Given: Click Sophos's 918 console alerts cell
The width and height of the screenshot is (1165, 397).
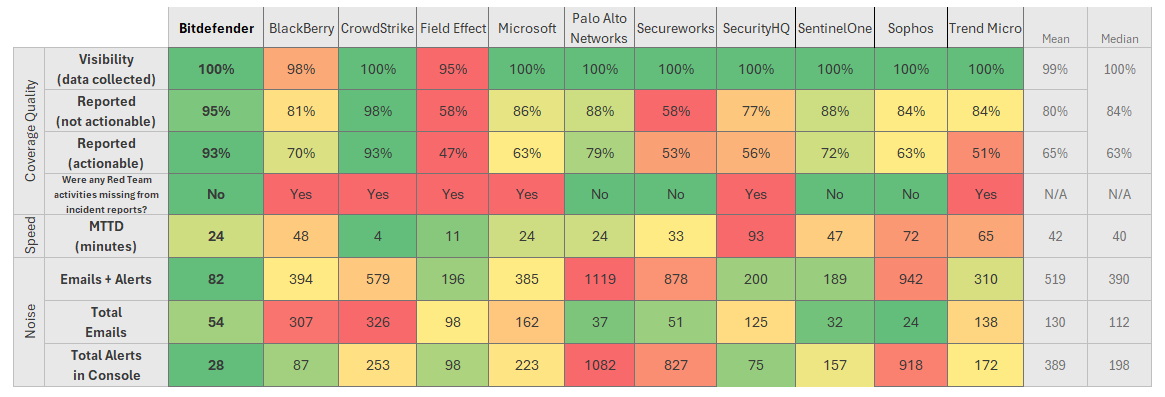Looking at the screenshot, I should (x=911, y=365).
